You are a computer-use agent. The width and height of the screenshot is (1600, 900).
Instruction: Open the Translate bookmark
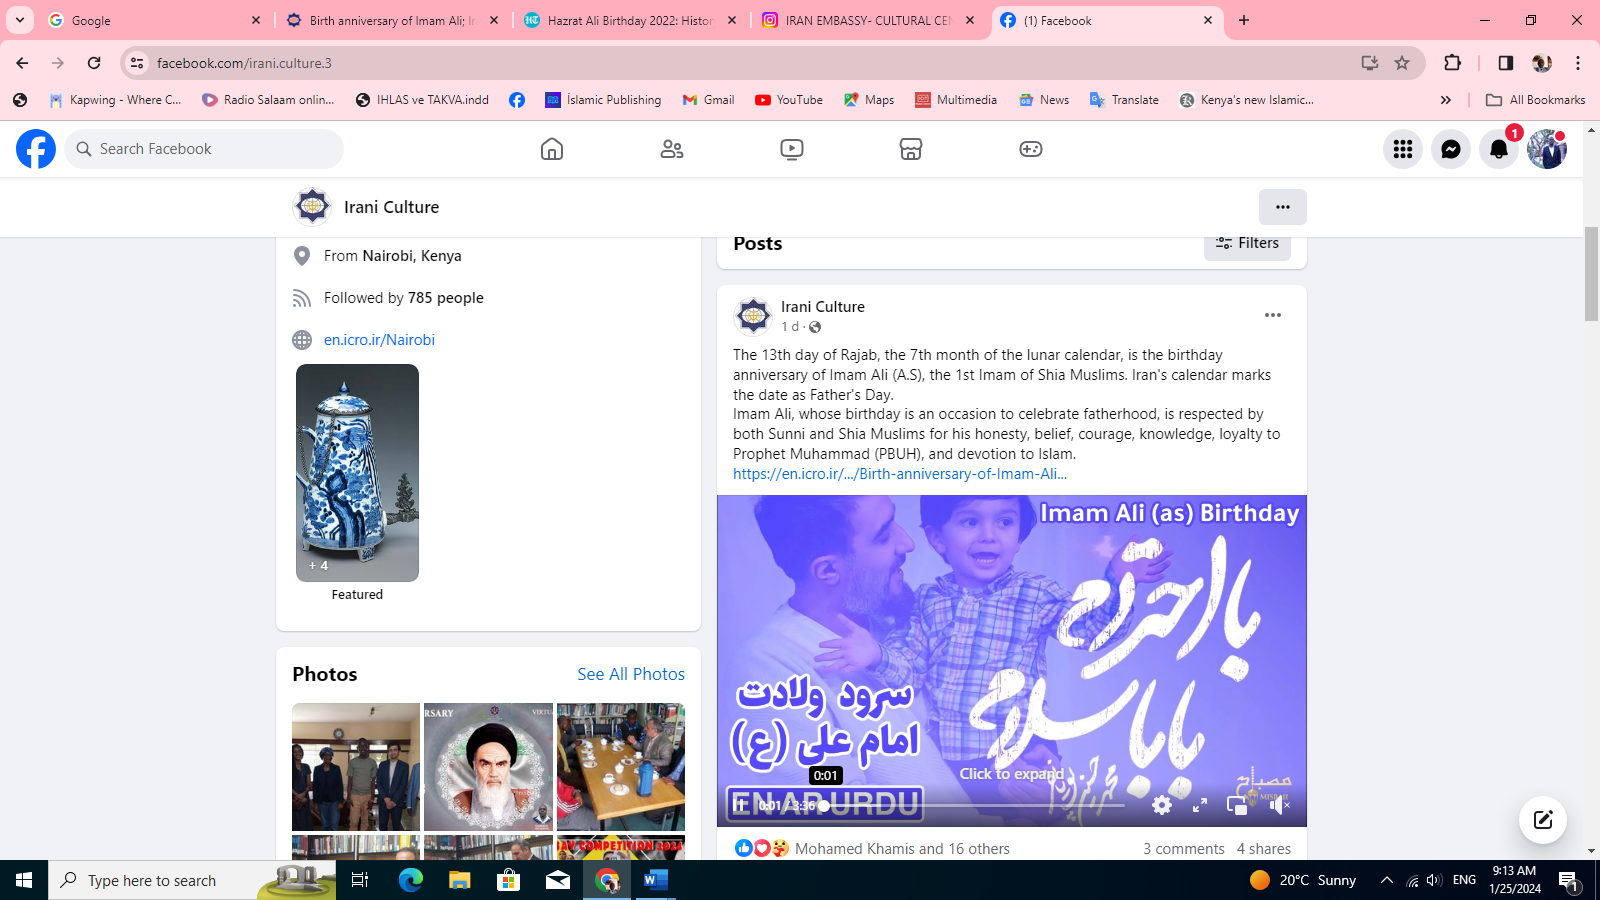tap(1124, 100)
